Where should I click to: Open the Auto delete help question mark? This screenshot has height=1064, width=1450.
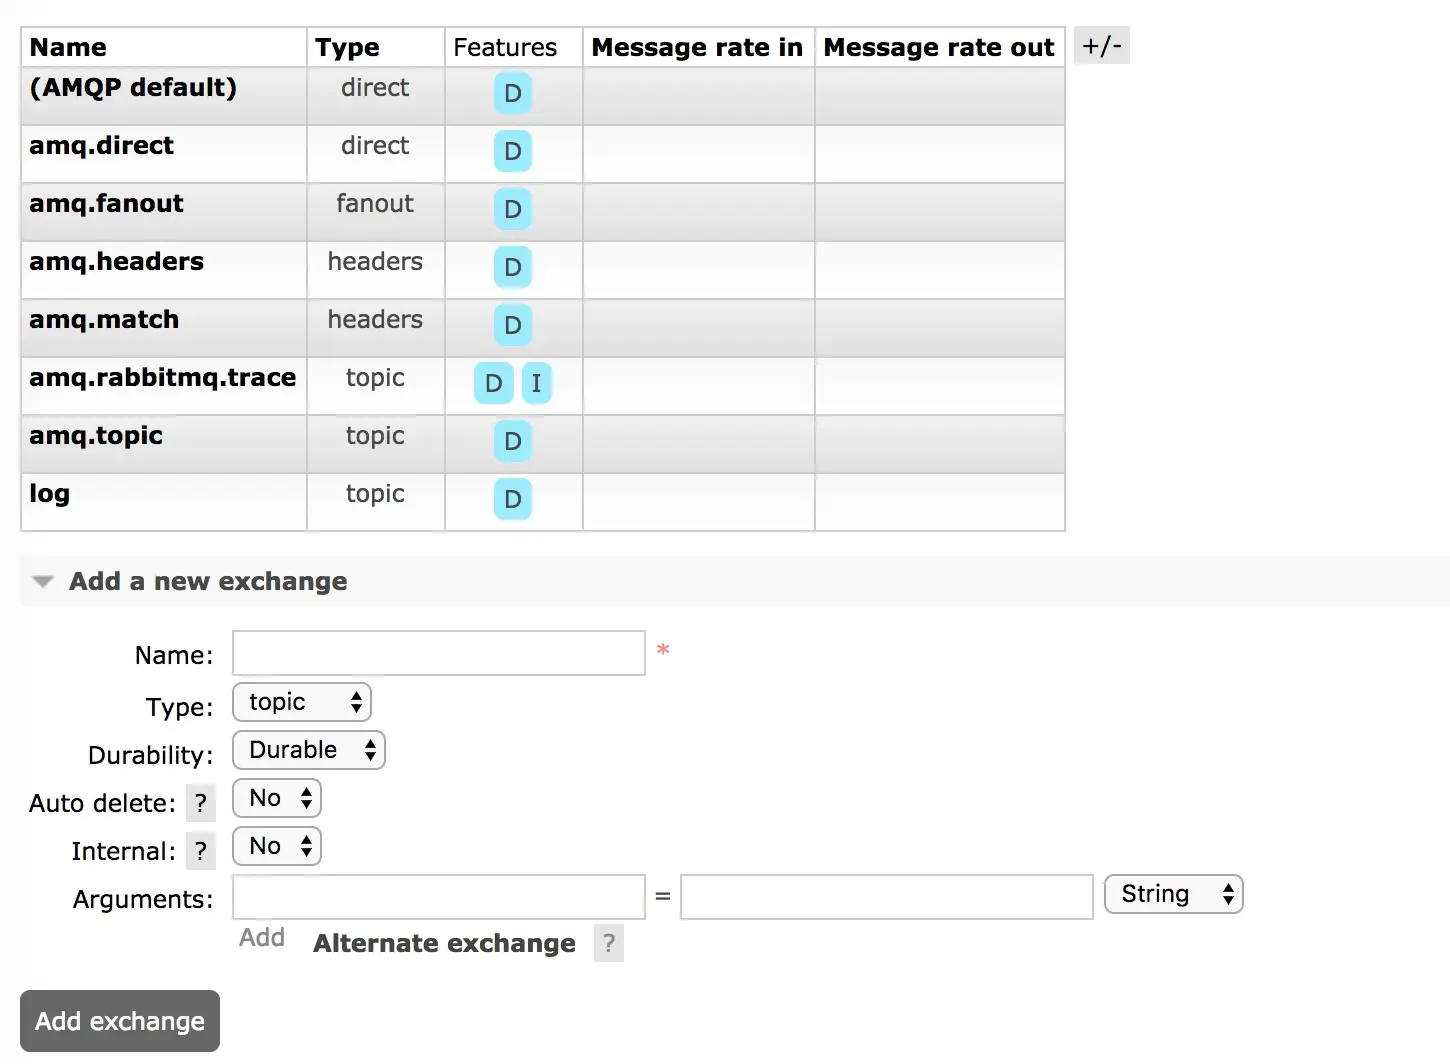201,803
